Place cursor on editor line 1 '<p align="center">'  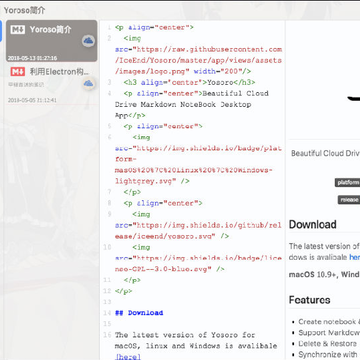click(x=154, y=28)
